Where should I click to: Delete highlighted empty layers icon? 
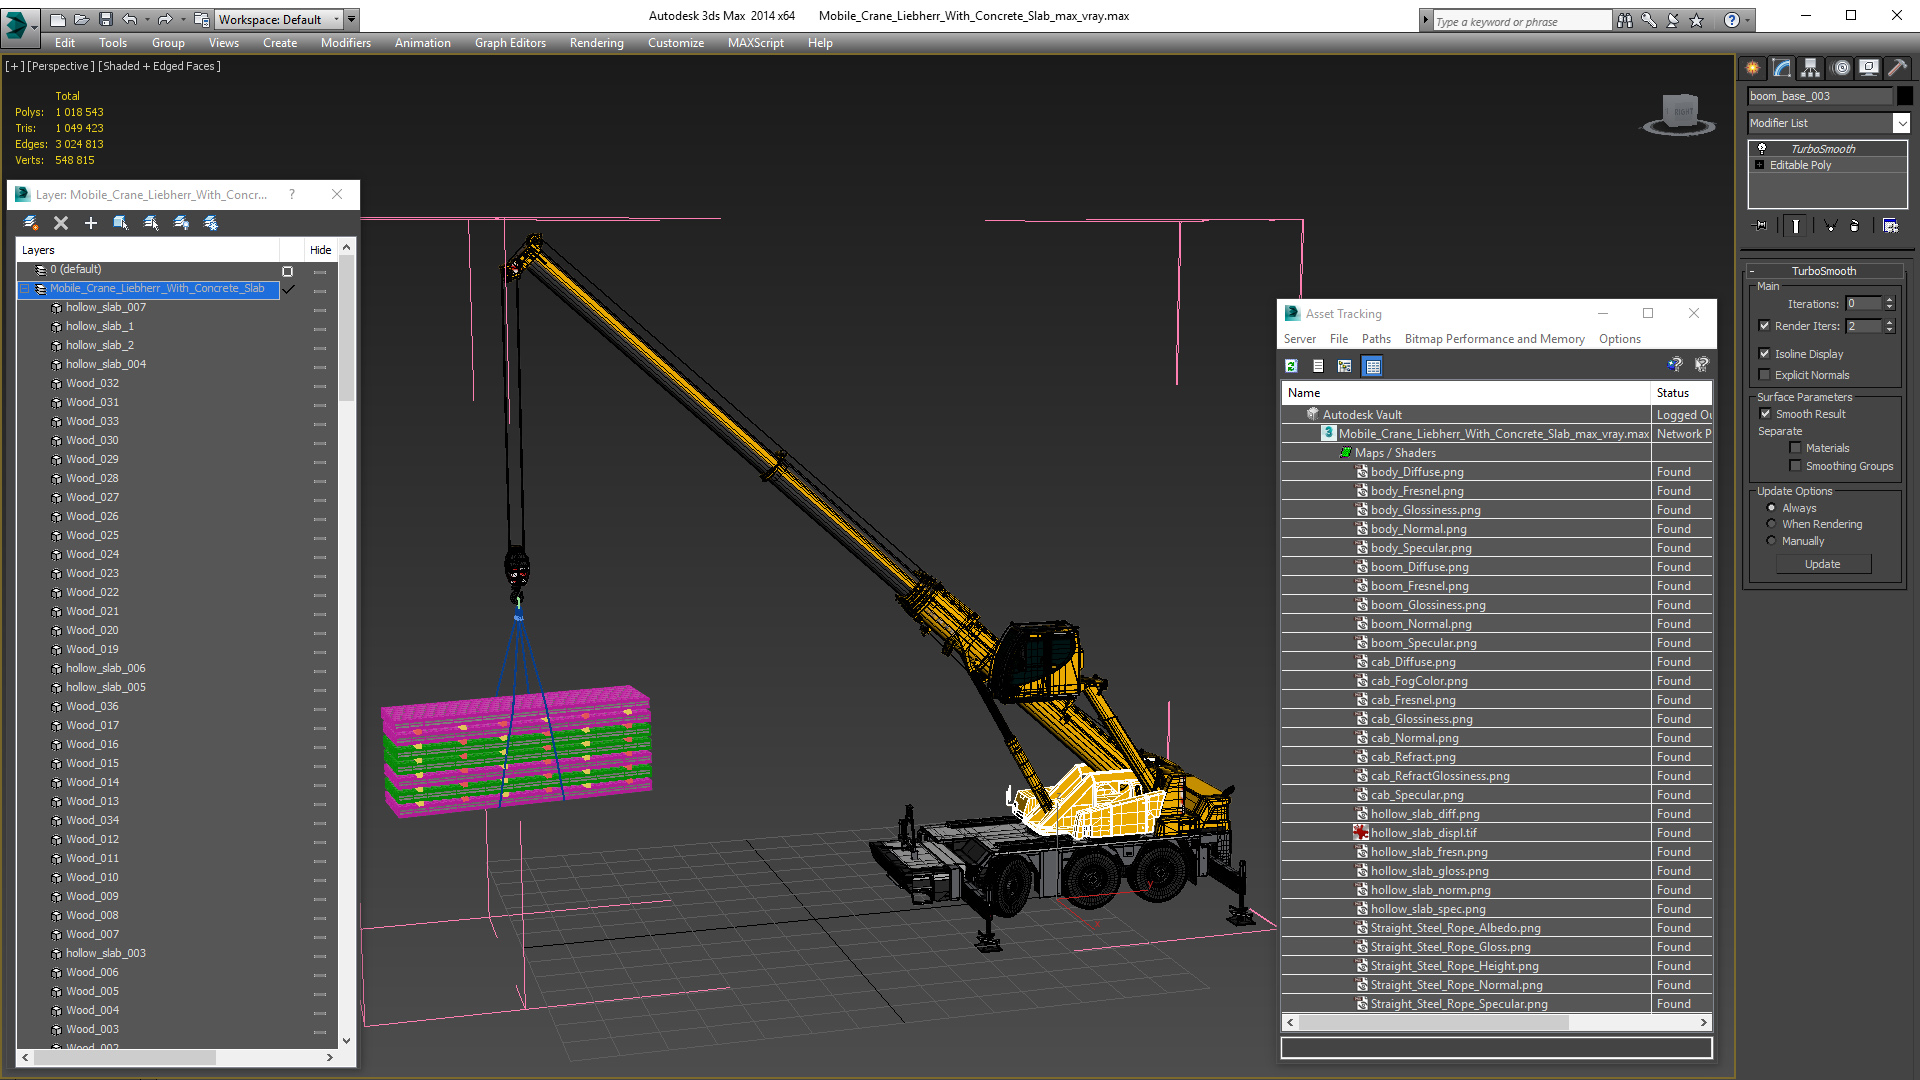click(x=61, y=223)
